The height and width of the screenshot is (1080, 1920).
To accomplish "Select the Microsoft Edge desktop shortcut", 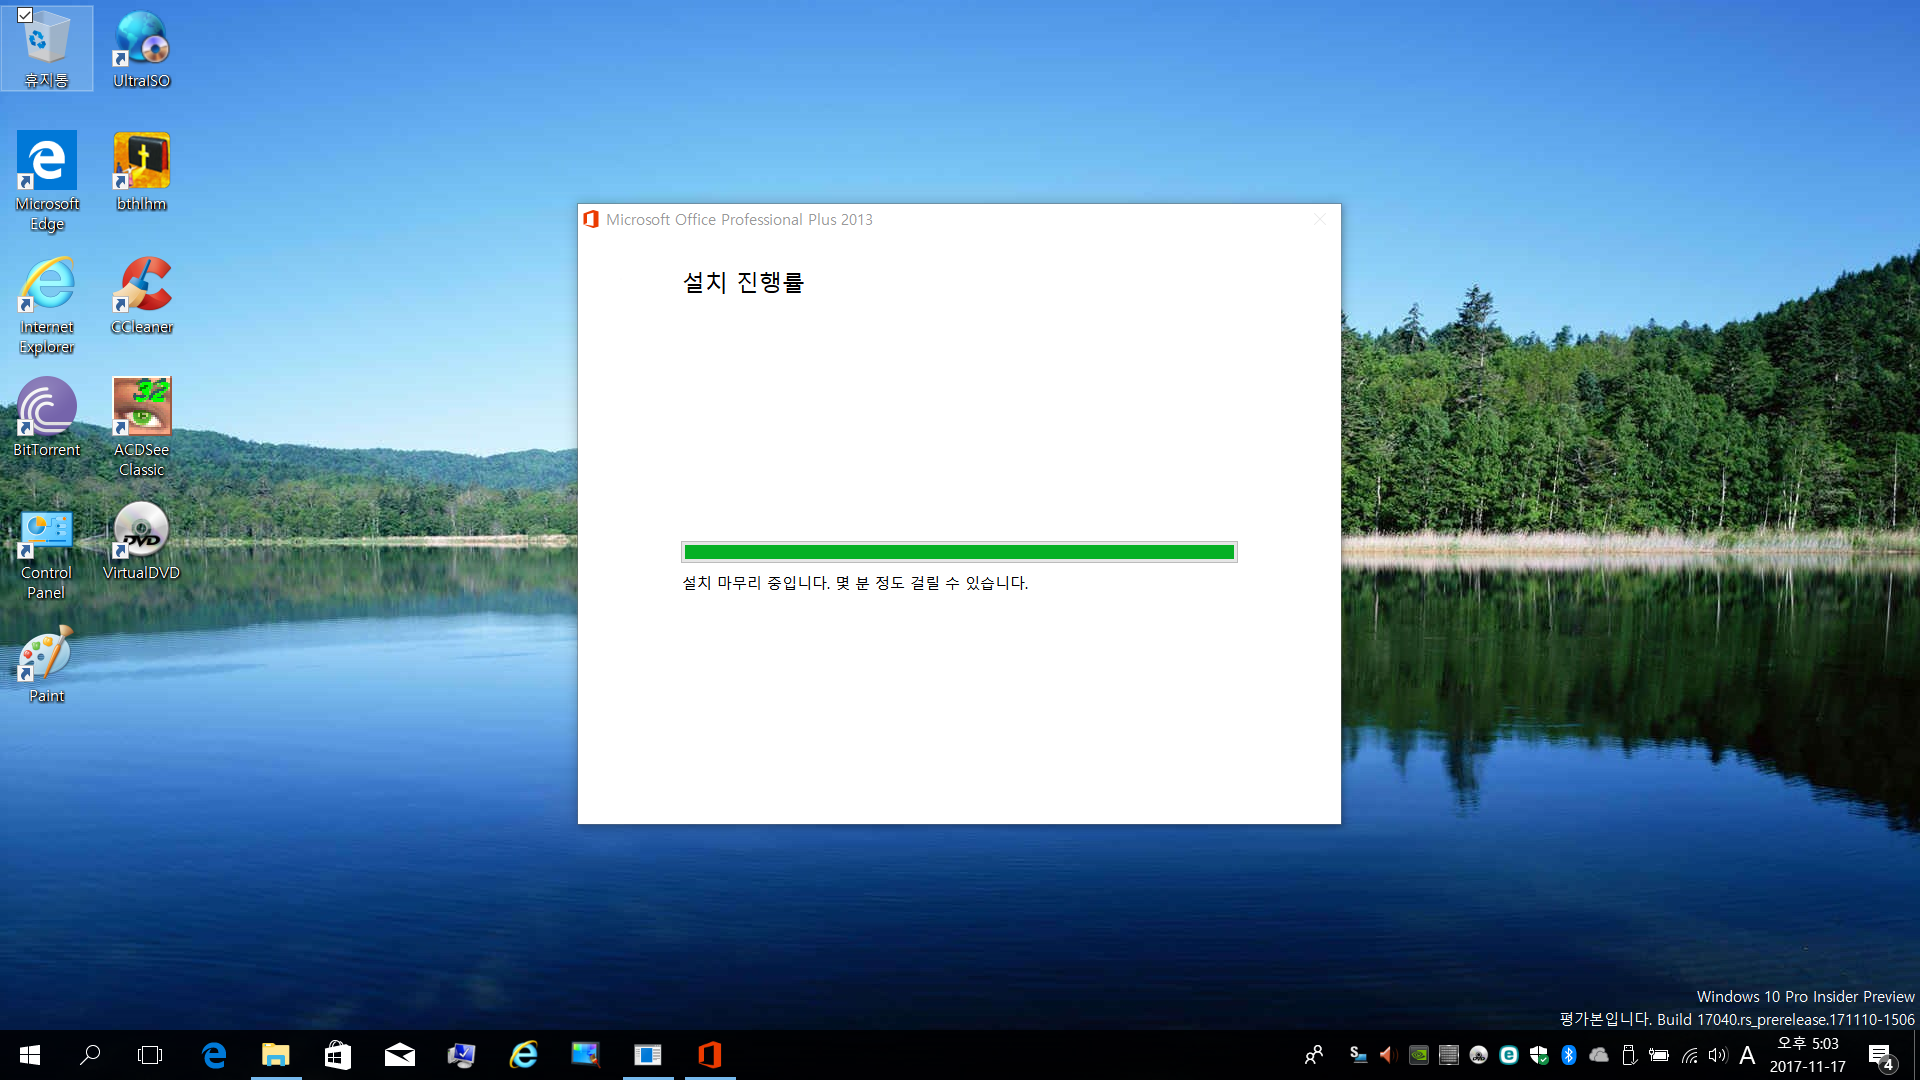I will click(47, 181).
